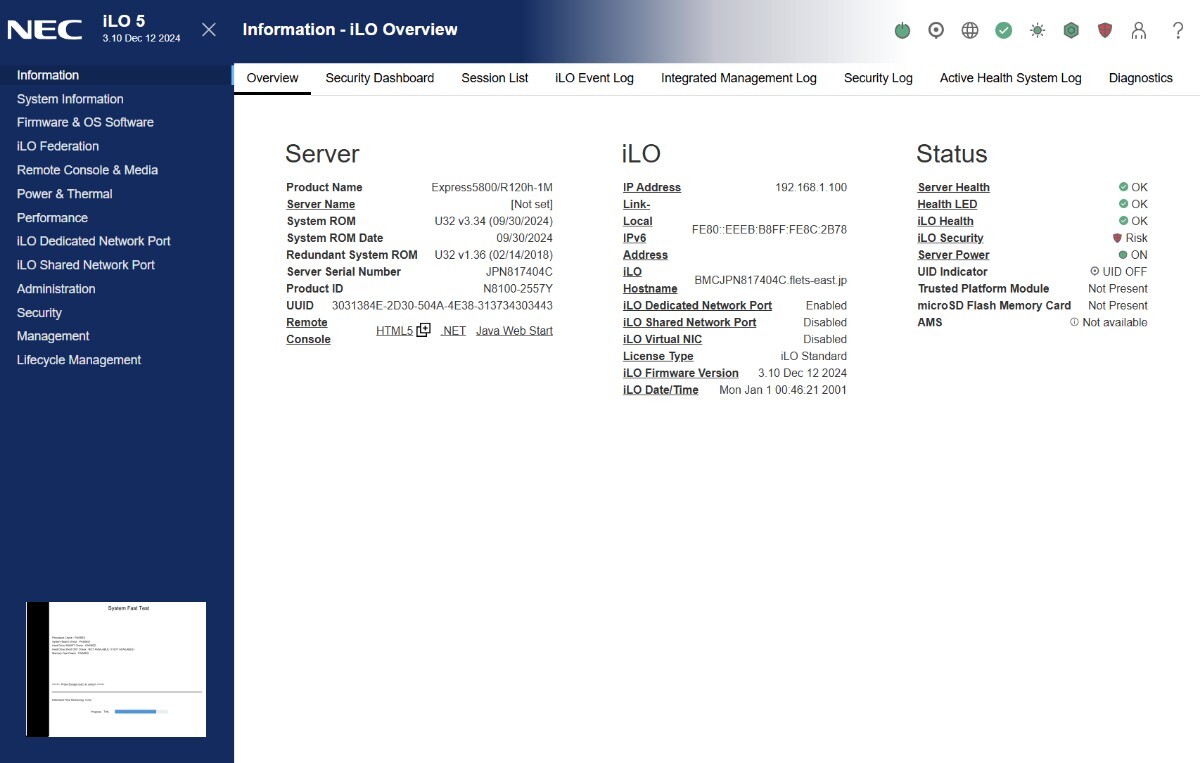Click the UUID value text
Image resolution: width=1200 pixels, height=763 pixels.
coord(442,306)
